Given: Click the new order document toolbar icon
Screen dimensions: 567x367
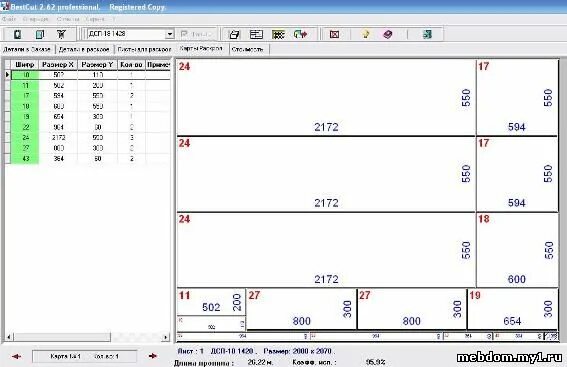Looking at the screenshot, I should (x=17, y=34).
